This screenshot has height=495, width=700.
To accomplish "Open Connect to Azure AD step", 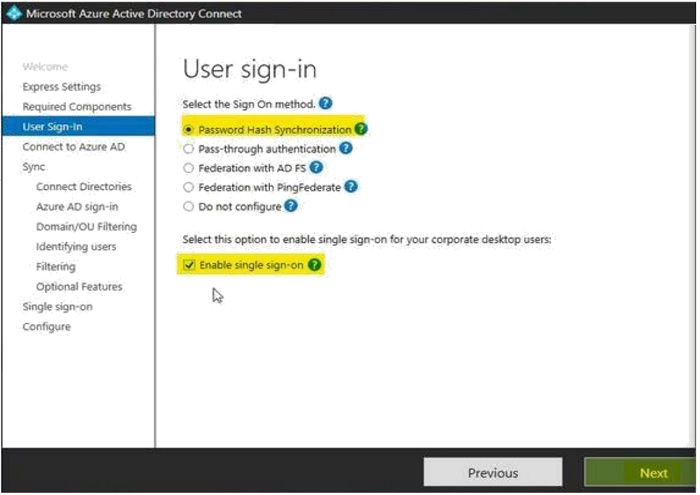I will click(74, 146).
